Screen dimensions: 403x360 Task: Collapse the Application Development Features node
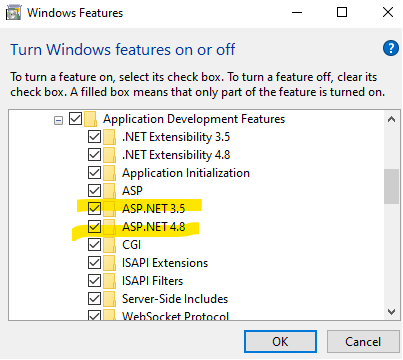[x=58, y=120]
